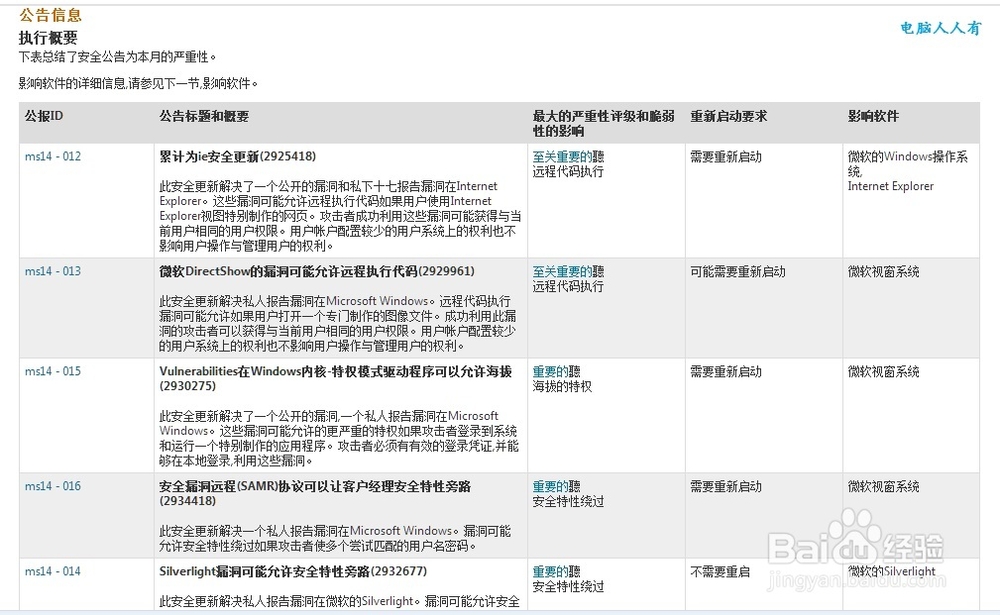1000x615 pixels.
Task: Select title about DirectShow vulnerability (2929961)
Action: 317,271
